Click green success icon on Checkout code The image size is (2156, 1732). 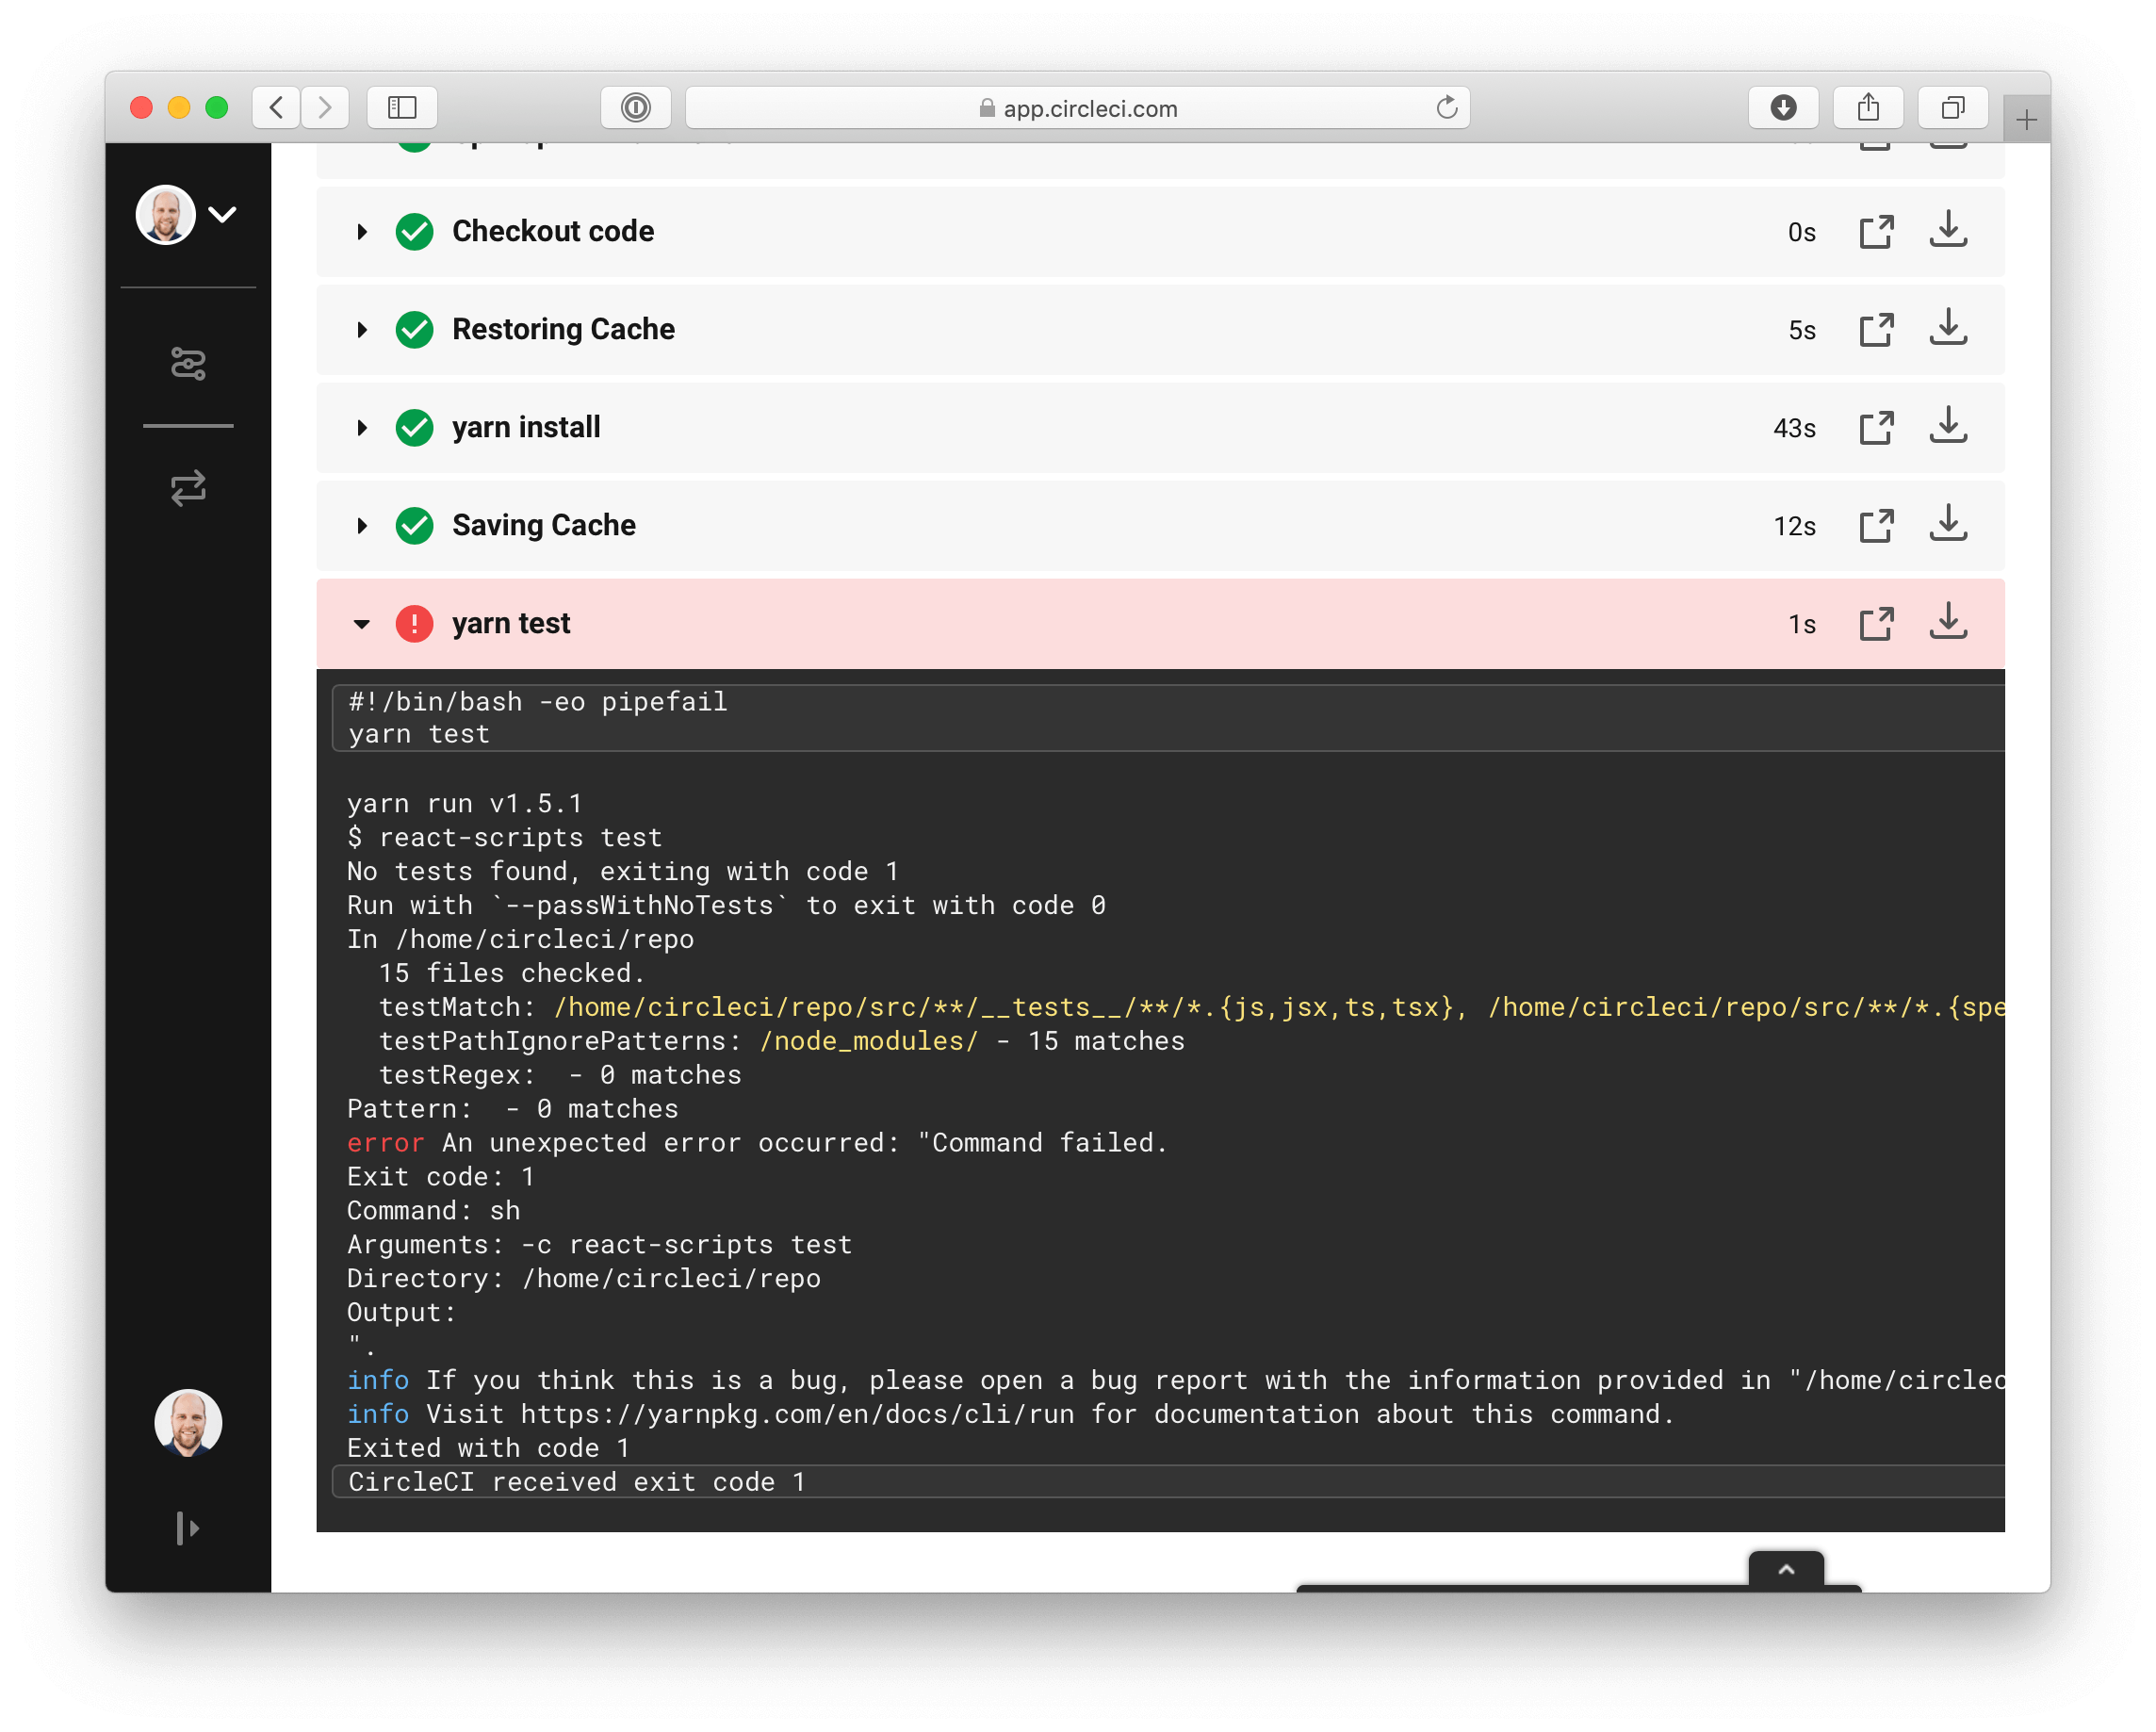[x=414, y=232]
